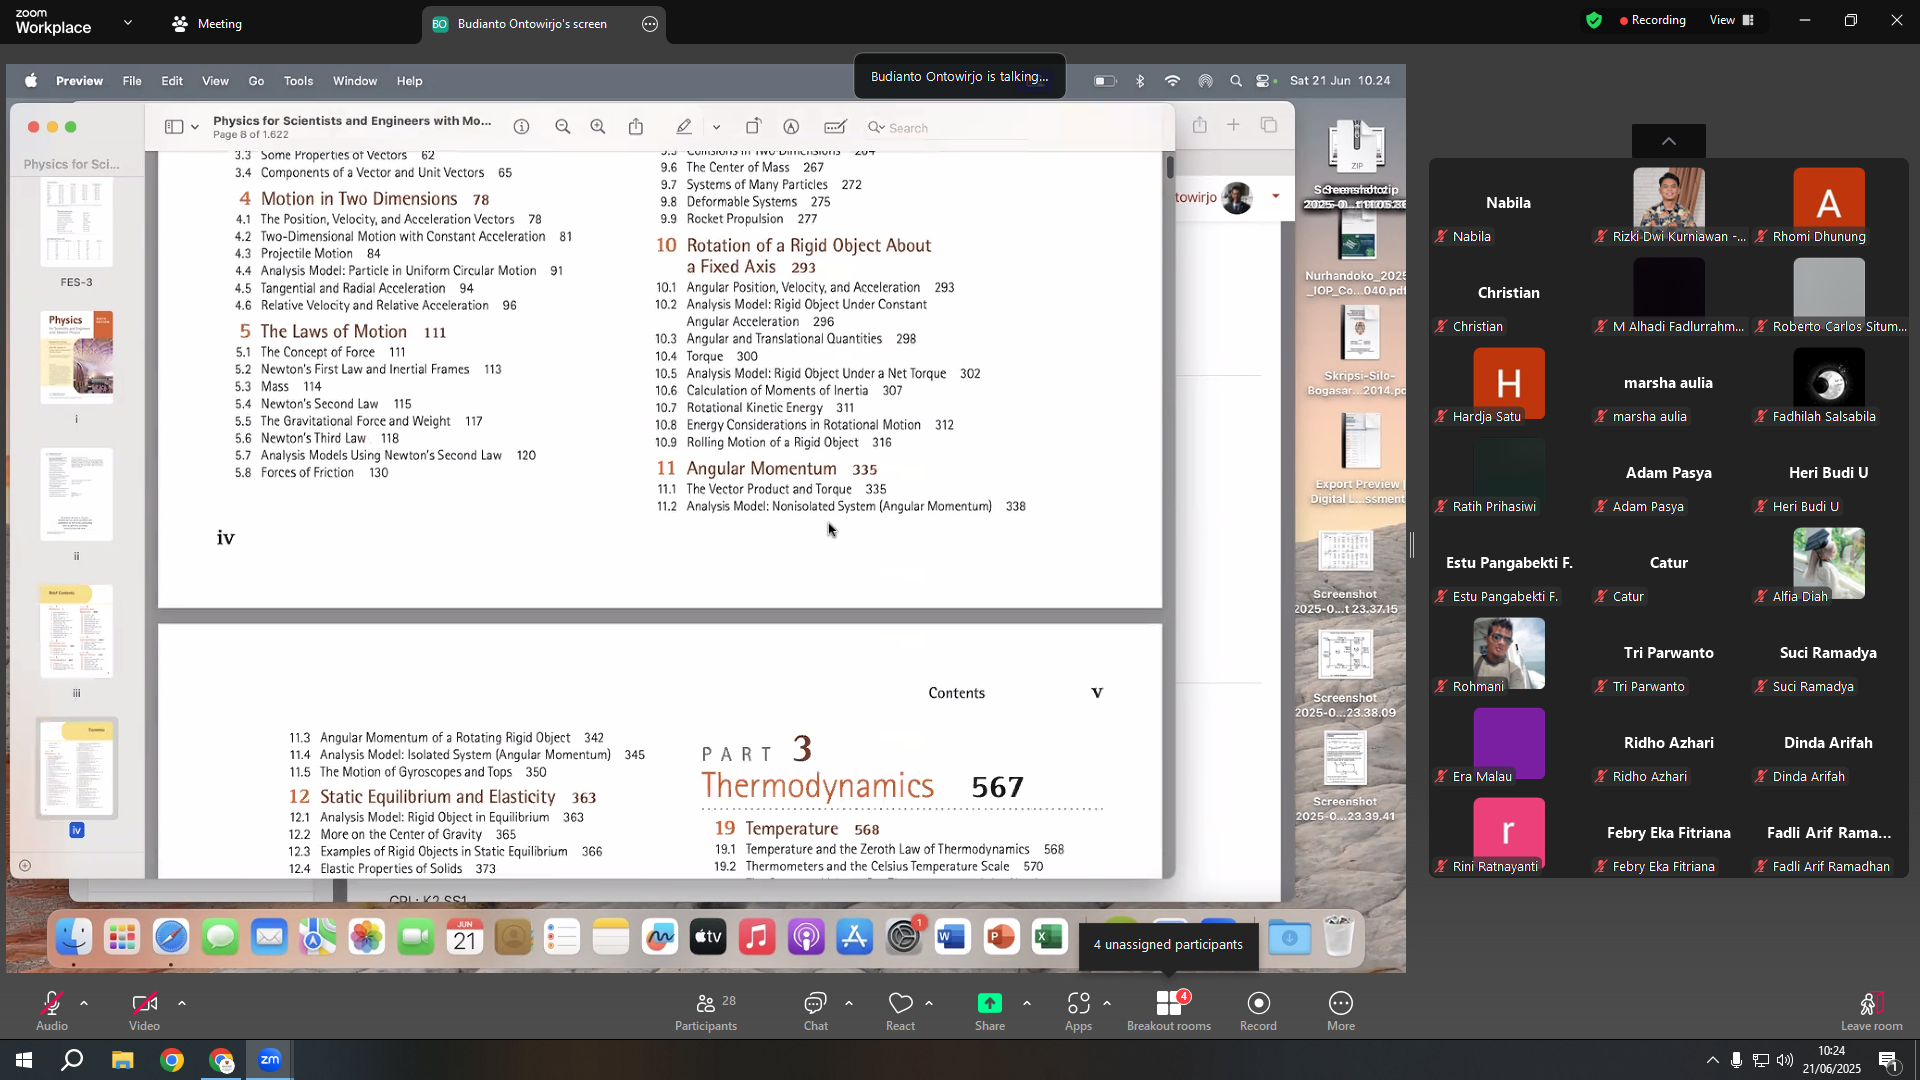
Task: Start camera with Video button
Action: tap(144, 1010)
